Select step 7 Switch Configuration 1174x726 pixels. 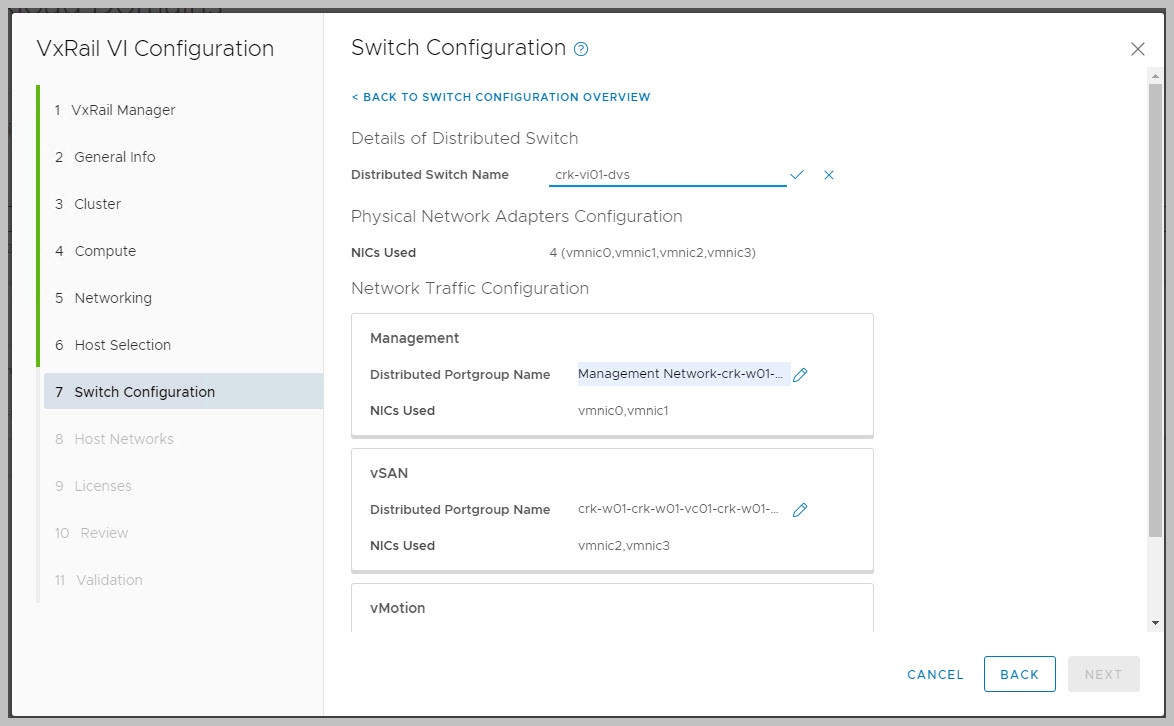point(135,392)
